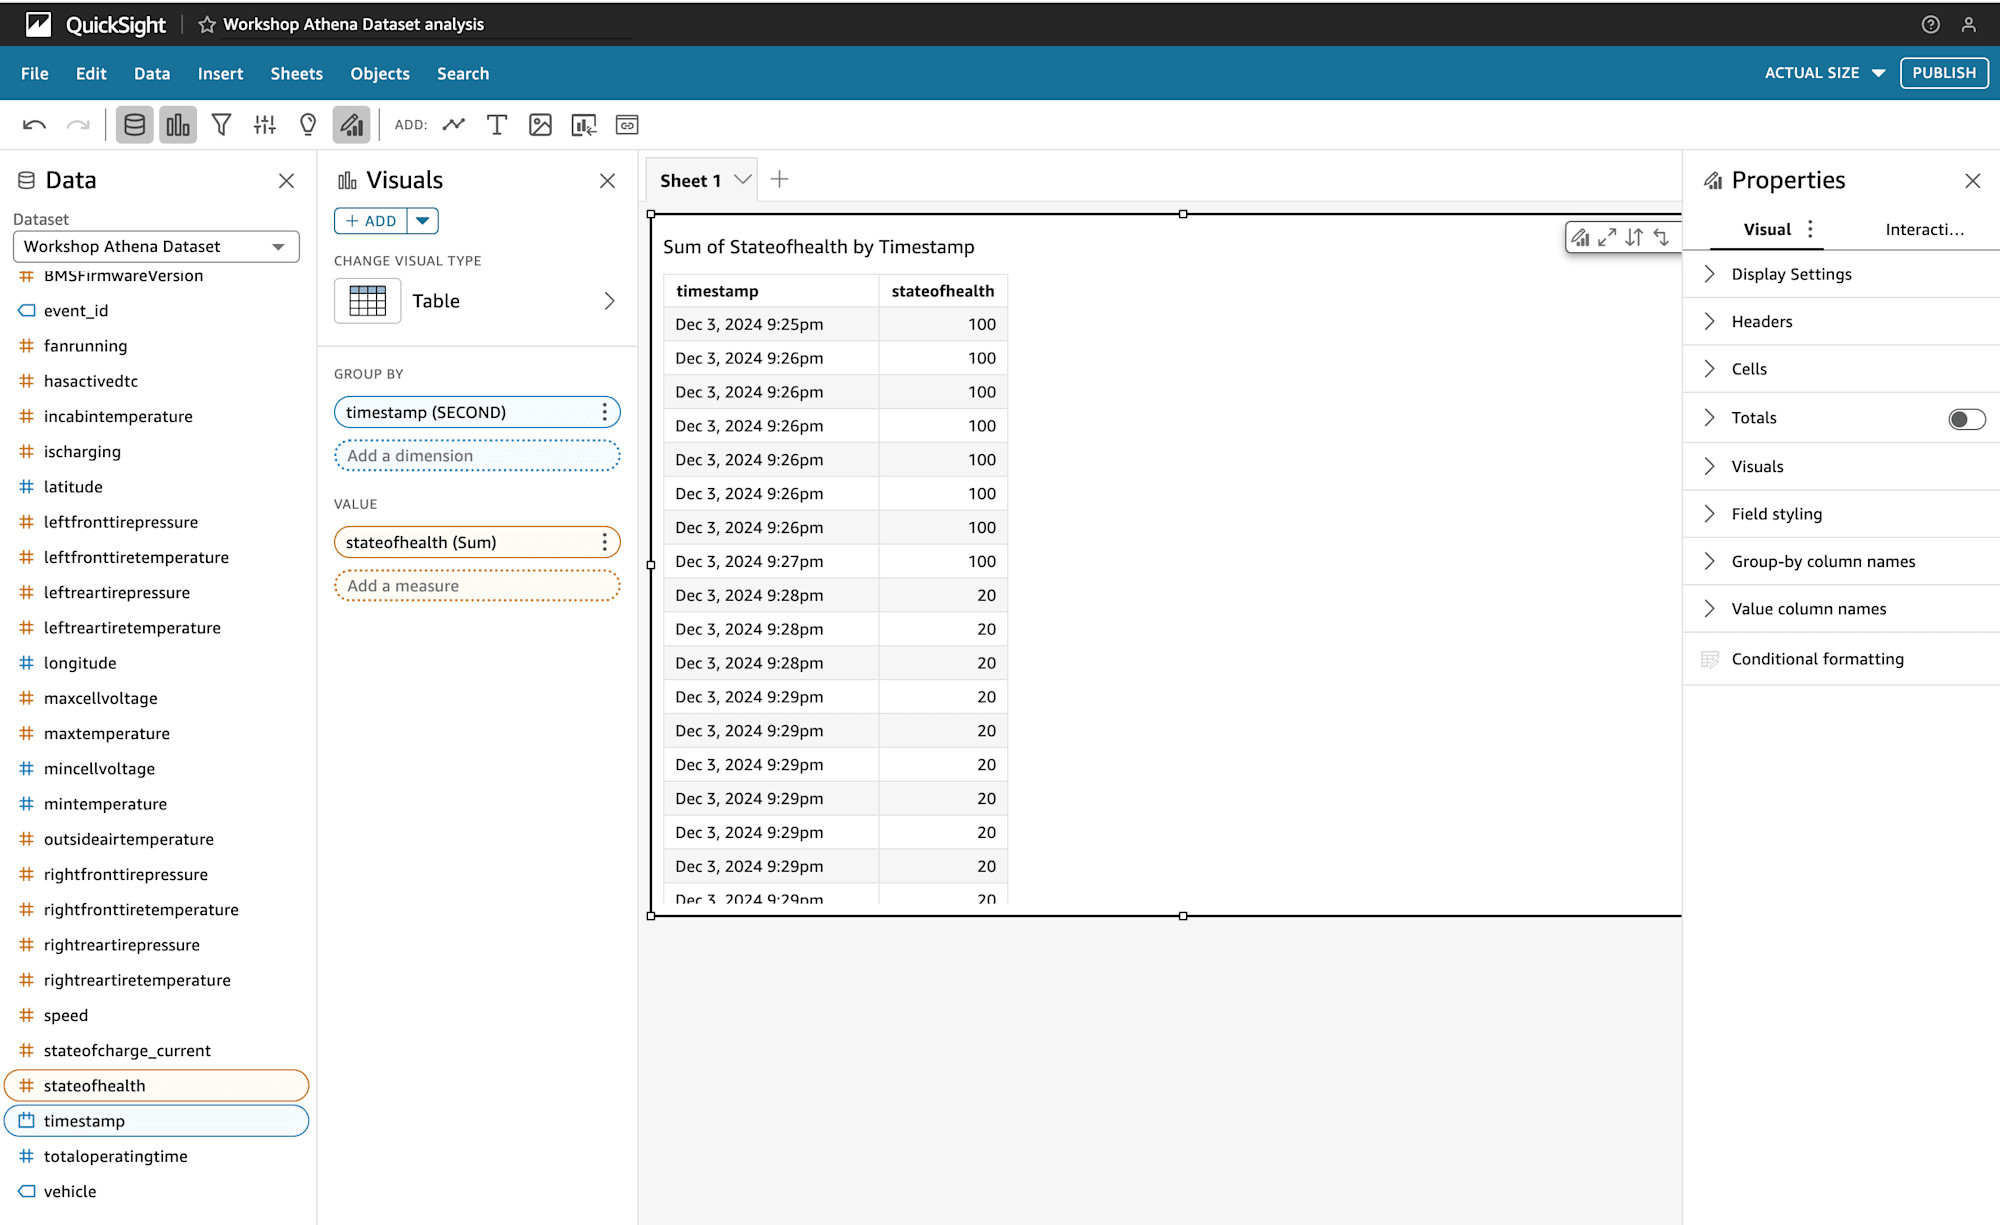
Task: Open the Workshop Athena Dataset dropdown
Action: tap(156, 246)
